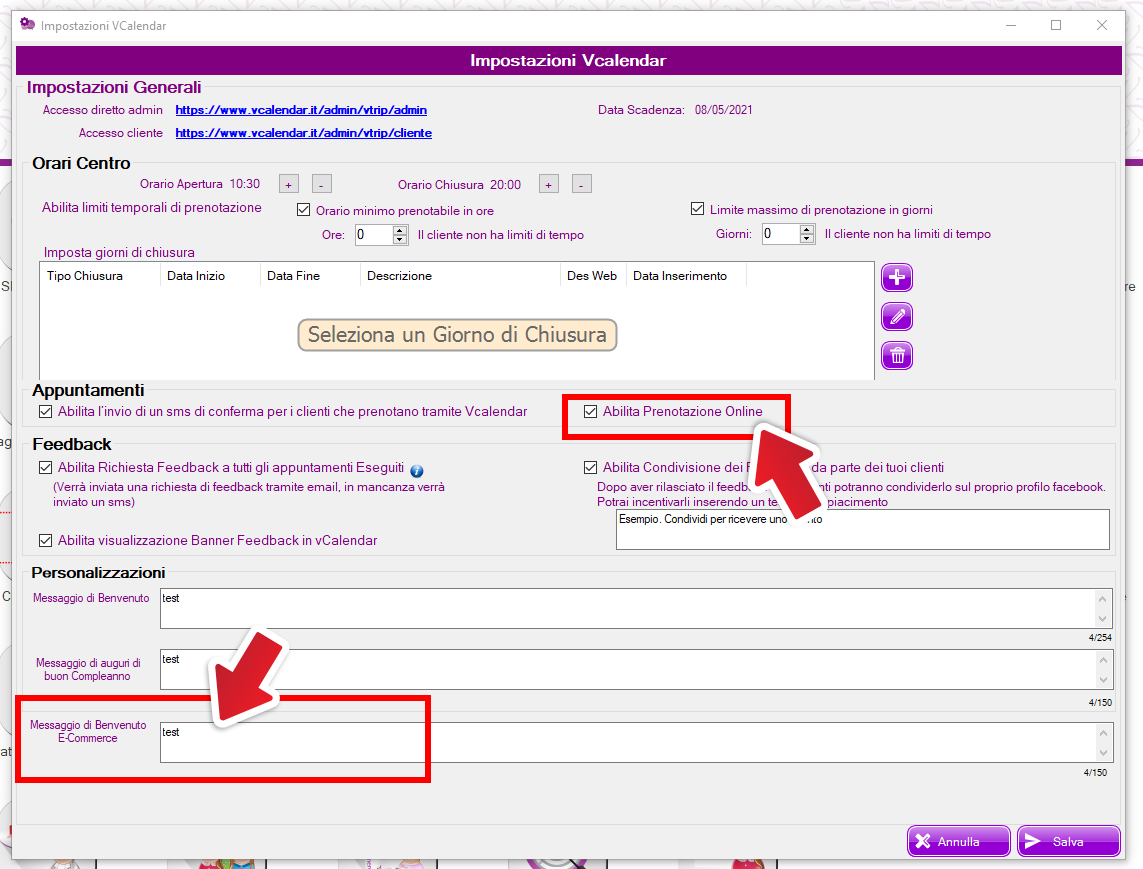Click the Seleziona un Giorno di Chiusura banner
This screenshot has width=1143, height=869.
[x=457, y=335]
